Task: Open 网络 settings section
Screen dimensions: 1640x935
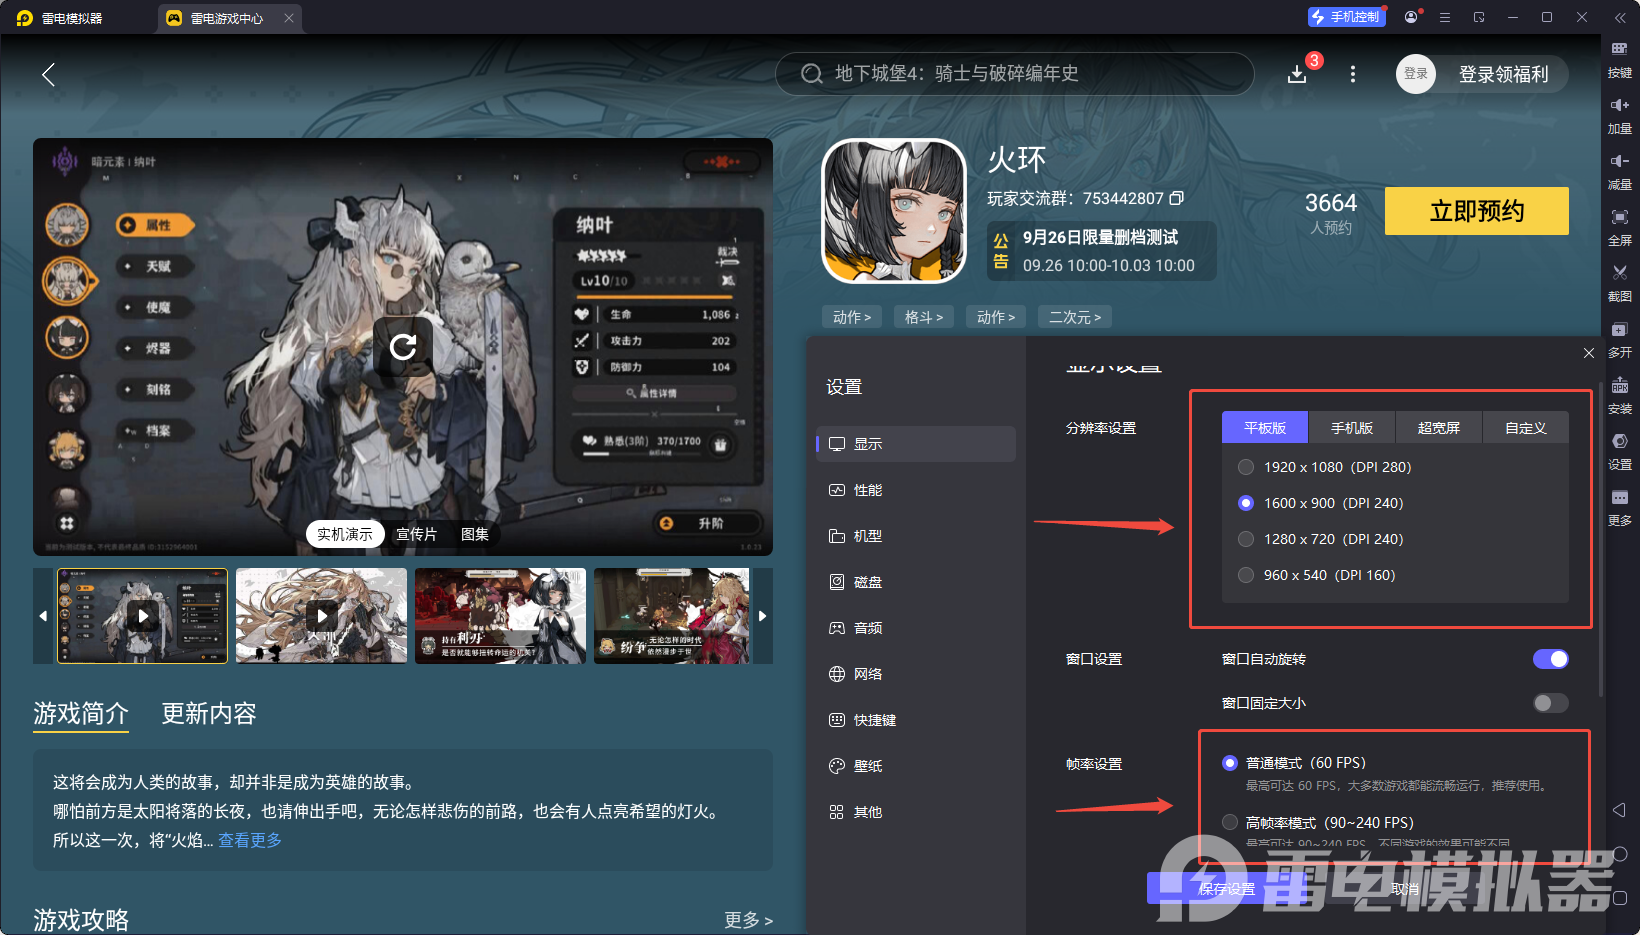Action: pyautogui.click(x=916, y=674)
